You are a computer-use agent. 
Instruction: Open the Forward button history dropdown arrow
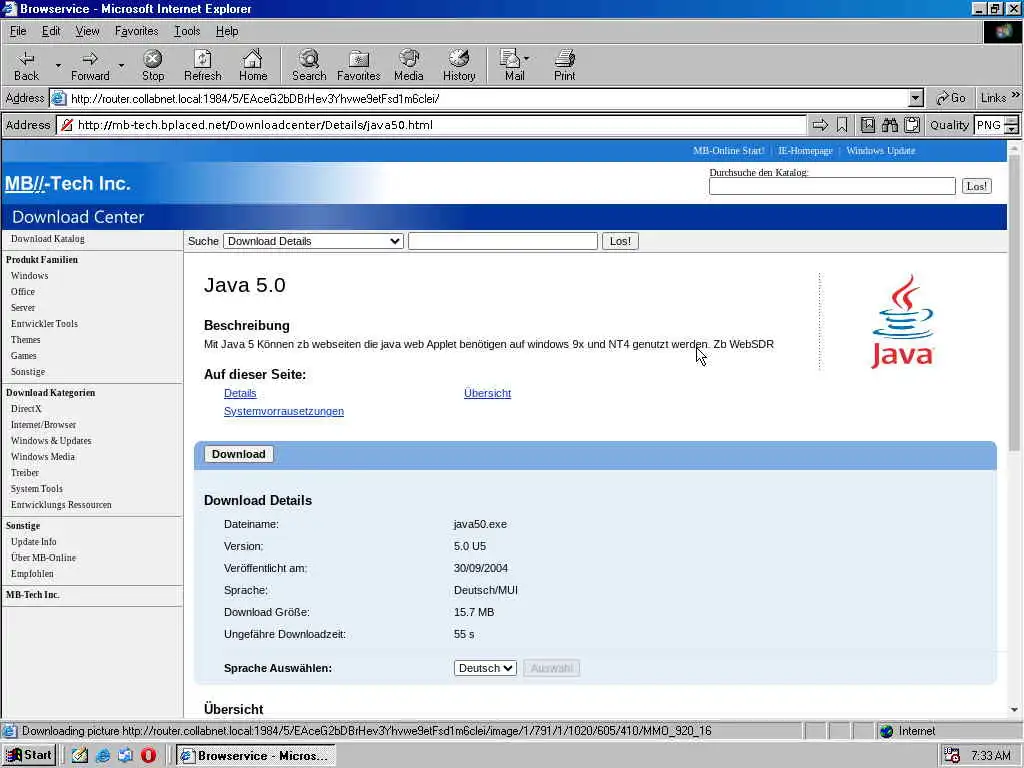coord(121,65)
